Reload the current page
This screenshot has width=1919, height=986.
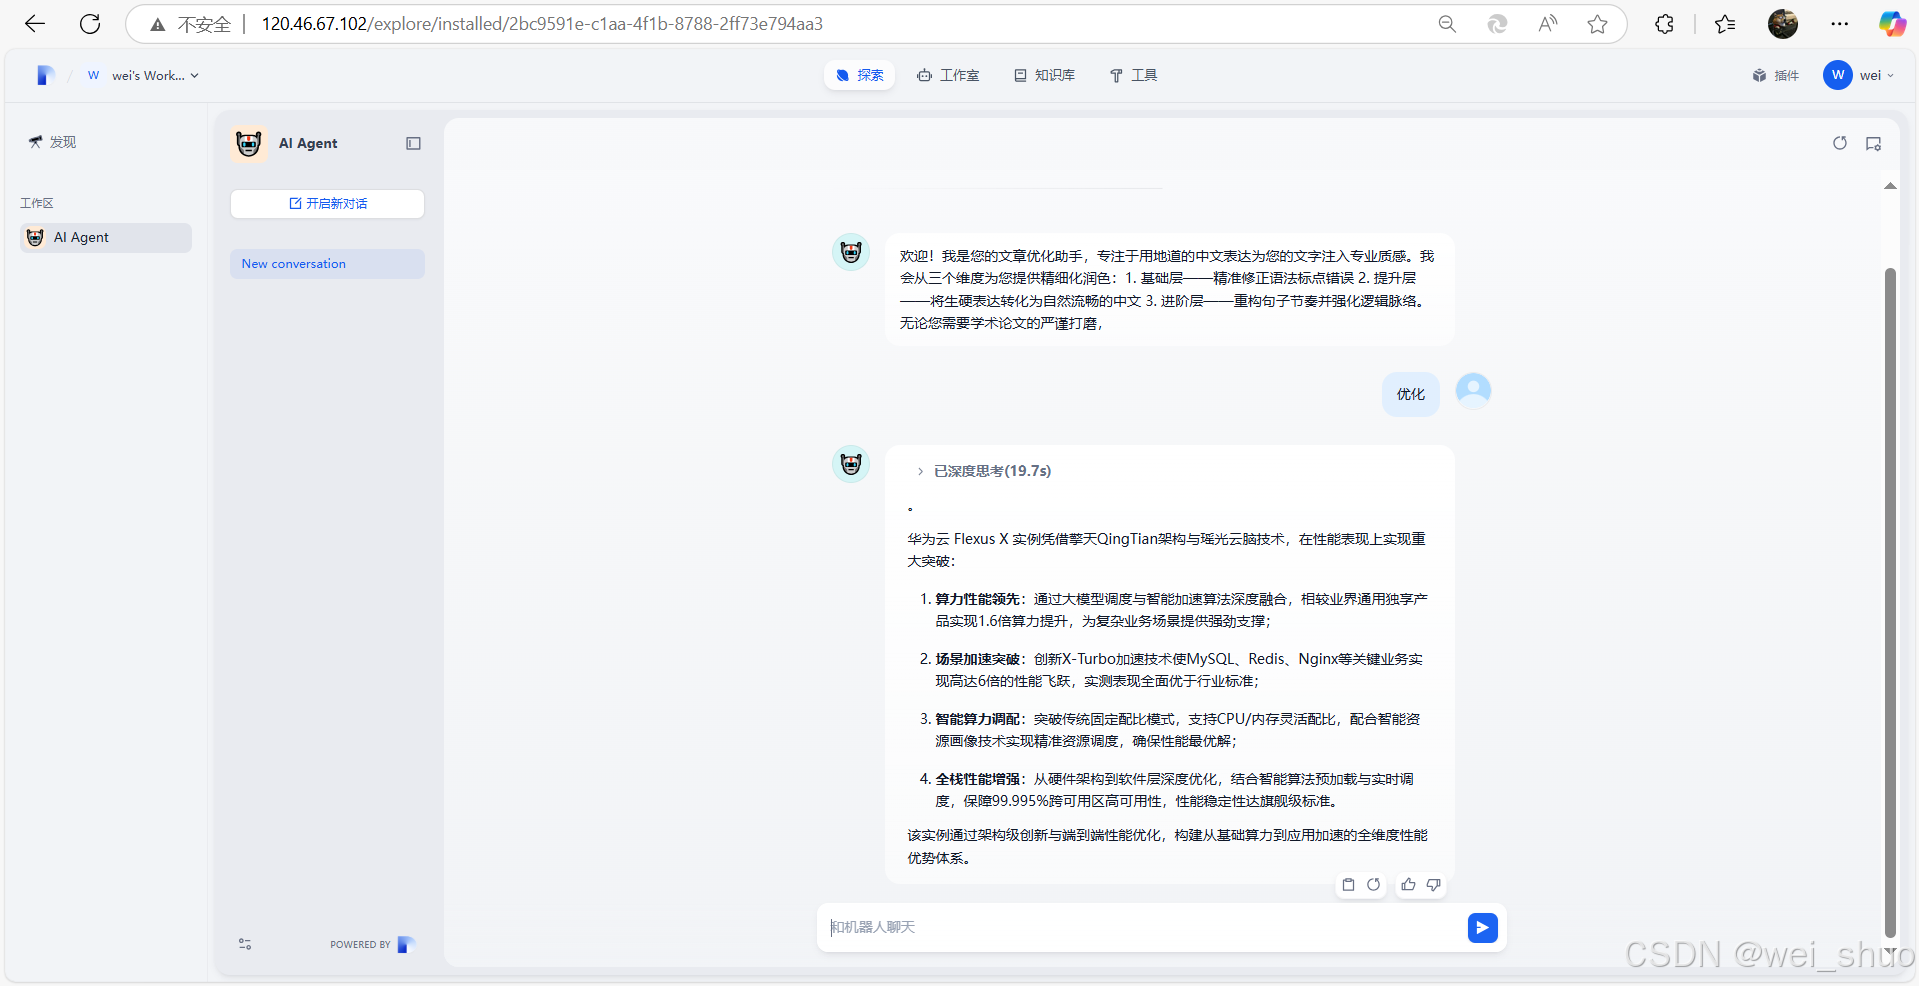click(90, 24)
